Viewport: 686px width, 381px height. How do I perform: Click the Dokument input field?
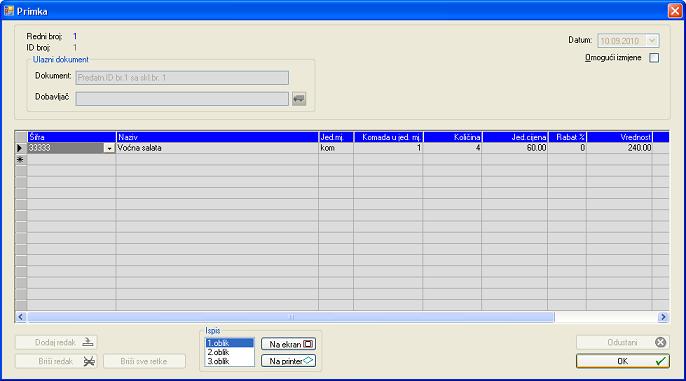click(x=182, y=78)
